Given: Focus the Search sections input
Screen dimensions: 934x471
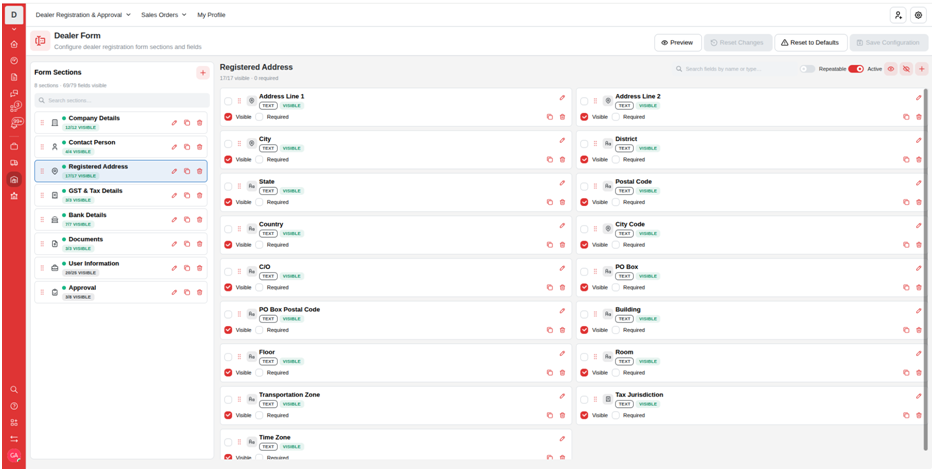Looking at the screenshot, I should (x=122, y=101).
